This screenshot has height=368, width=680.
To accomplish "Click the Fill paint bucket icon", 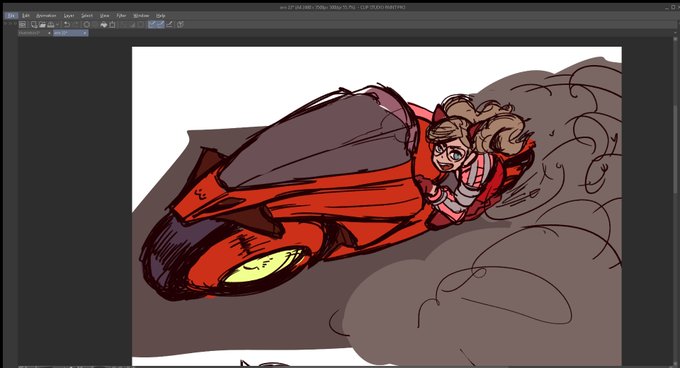I will 104,25.
